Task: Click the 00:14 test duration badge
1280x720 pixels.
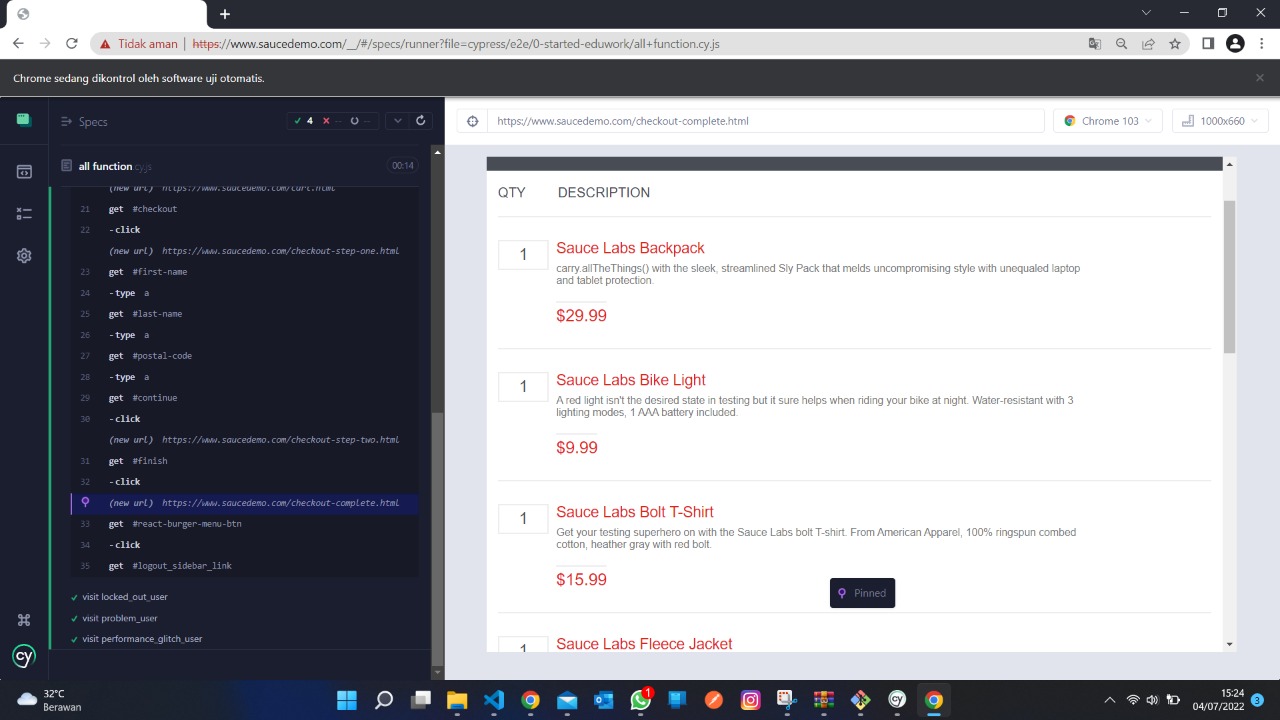Action: tap(403, 166)
